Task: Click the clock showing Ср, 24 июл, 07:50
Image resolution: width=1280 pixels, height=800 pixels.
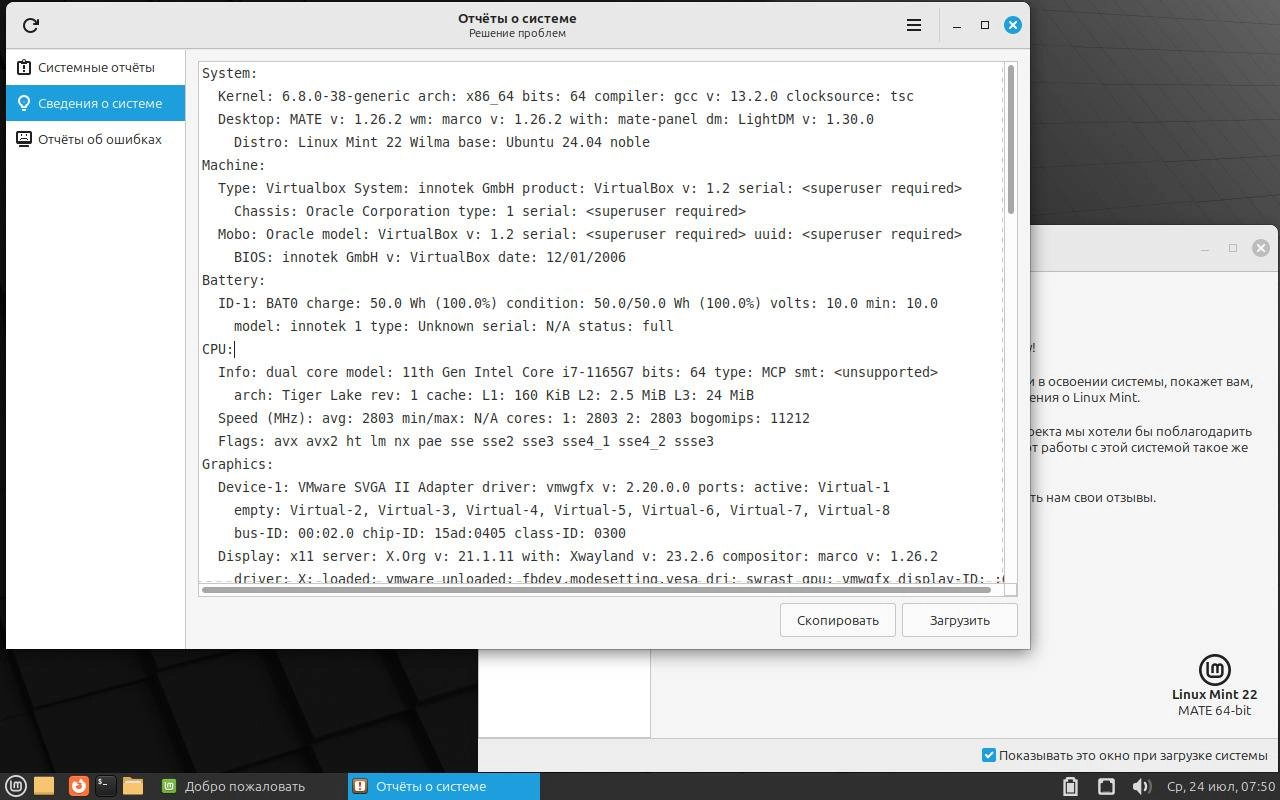Action: [1221, 786]
